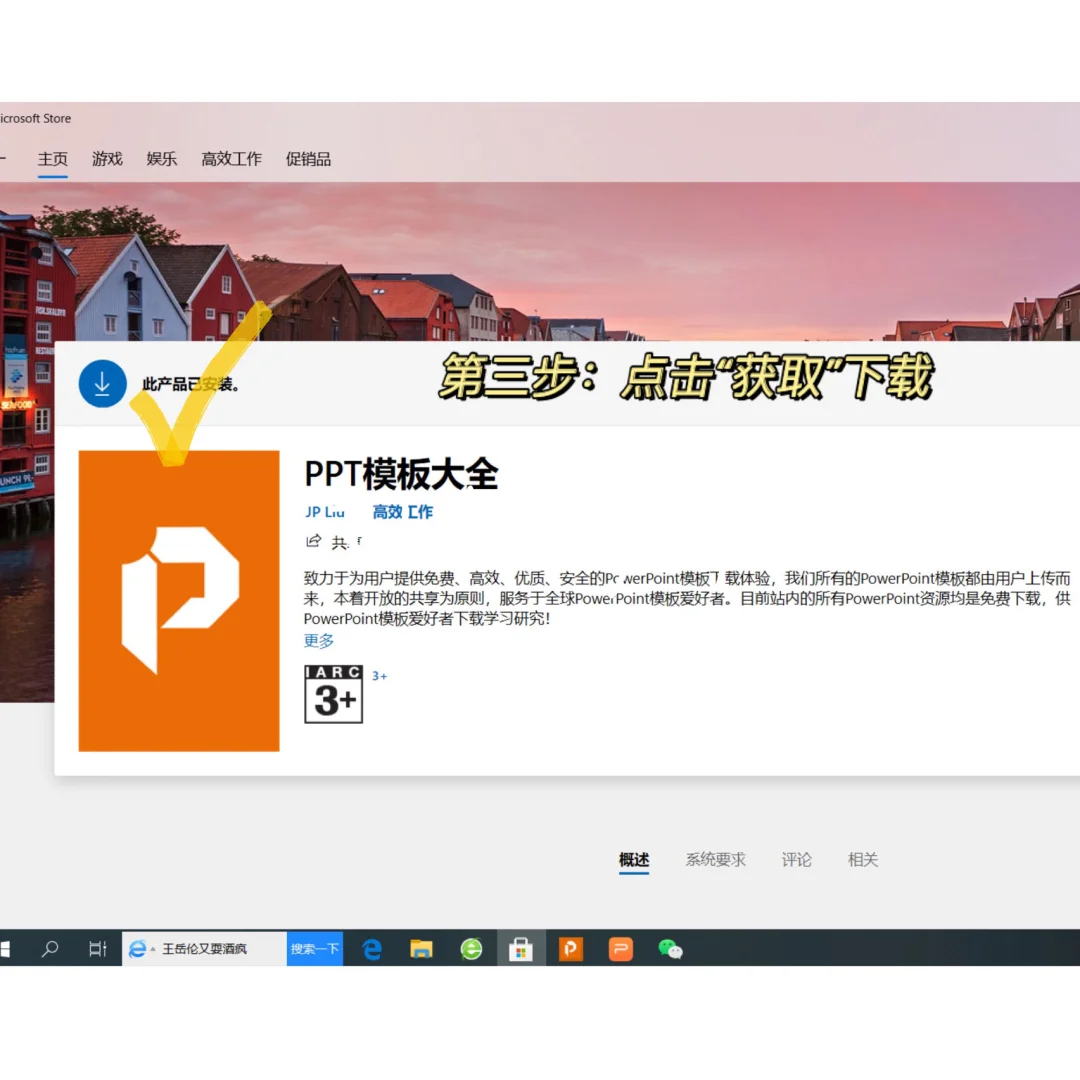This screenshot has height=1080, width=1080.
Task: Open the Windows Start menu
Action: (x=8, y=948)
